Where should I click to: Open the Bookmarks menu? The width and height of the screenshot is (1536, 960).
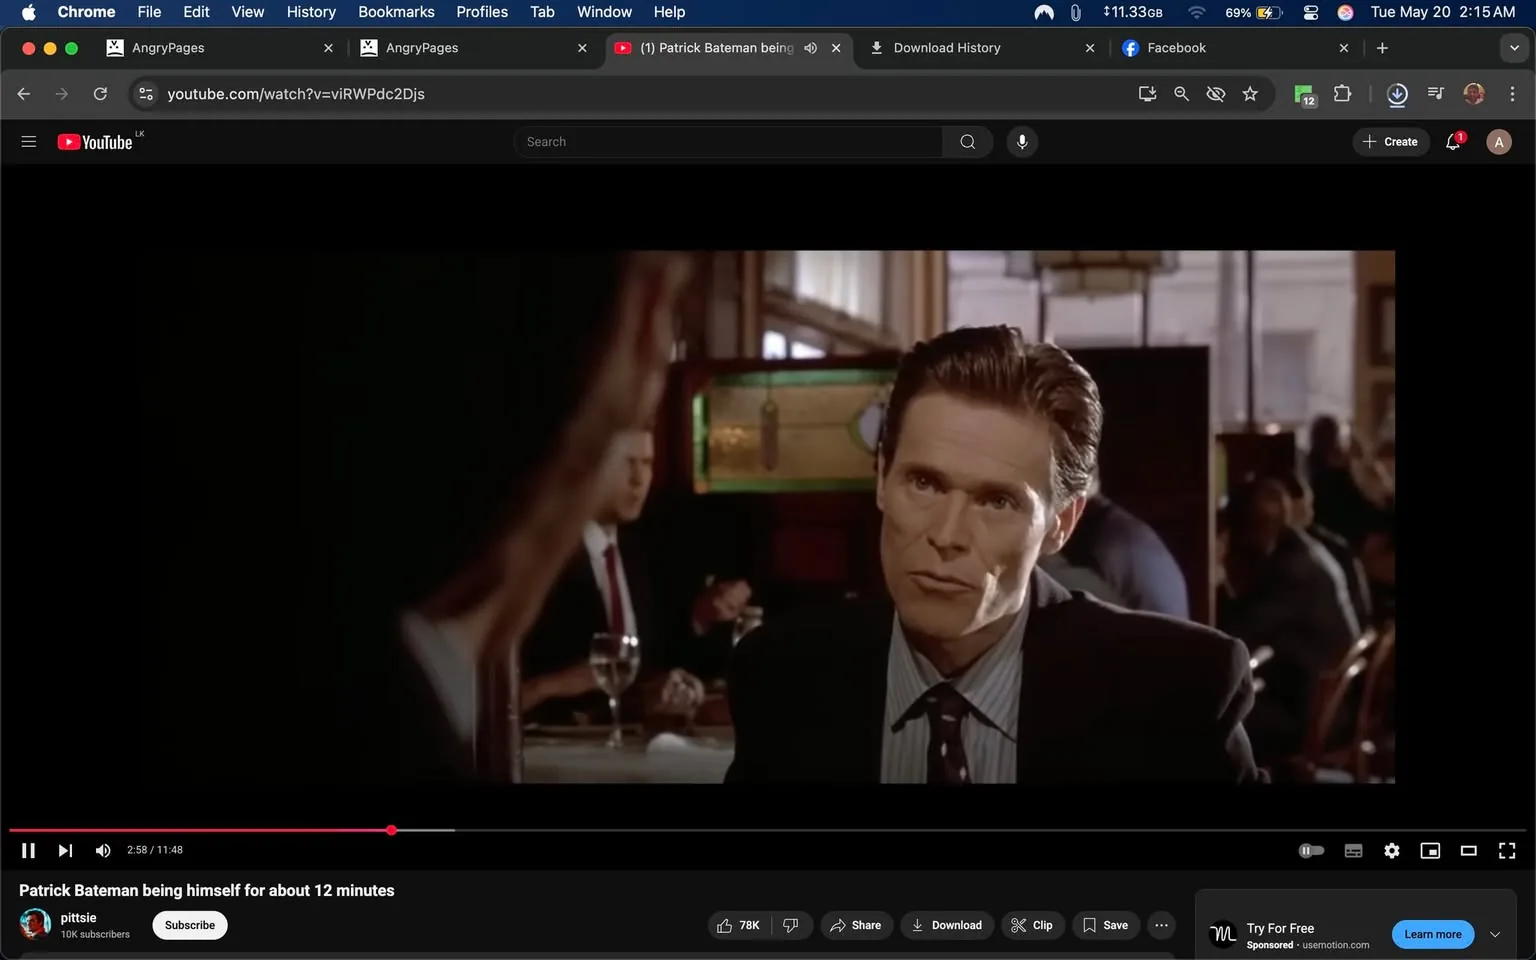[396, 12]
